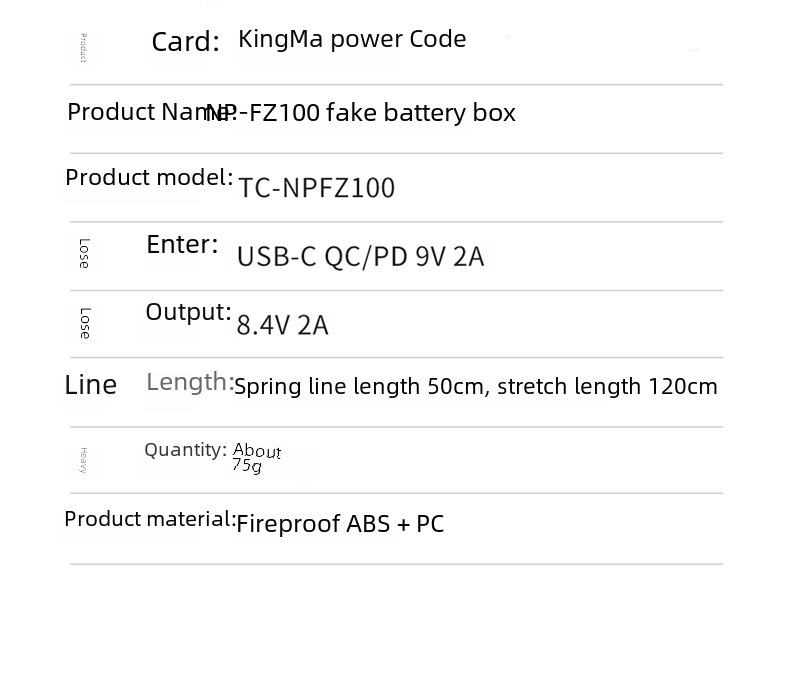Viewport: 790px width, 675px height.
Task: Click rotated Lose text beside Output
Action: coord(85,323)
